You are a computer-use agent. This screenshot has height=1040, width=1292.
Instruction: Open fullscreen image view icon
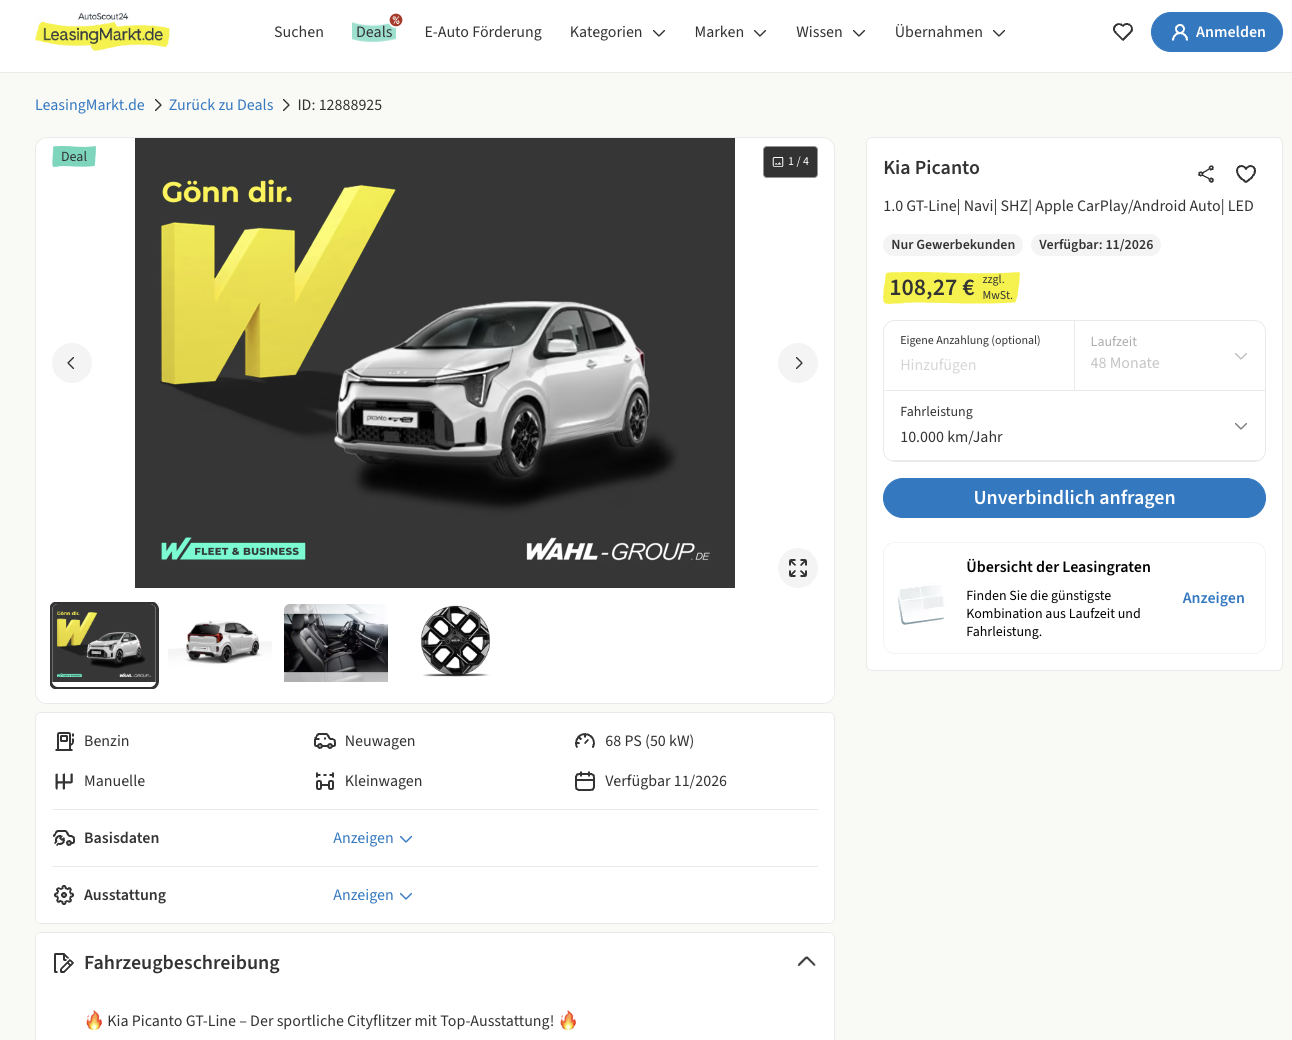pos(798,568)
